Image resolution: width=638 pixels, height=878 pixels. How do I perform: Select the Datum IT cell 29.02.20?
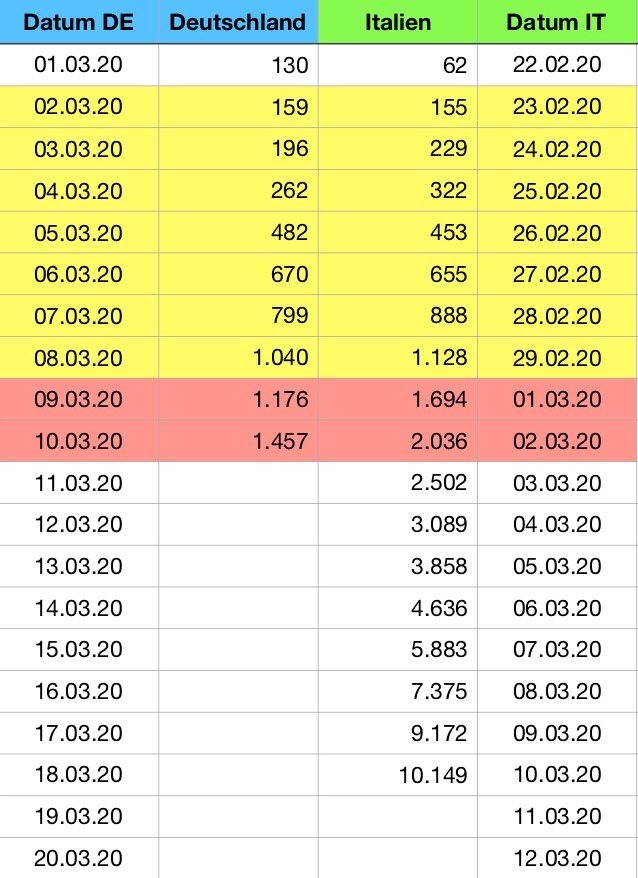click(557, 357)
